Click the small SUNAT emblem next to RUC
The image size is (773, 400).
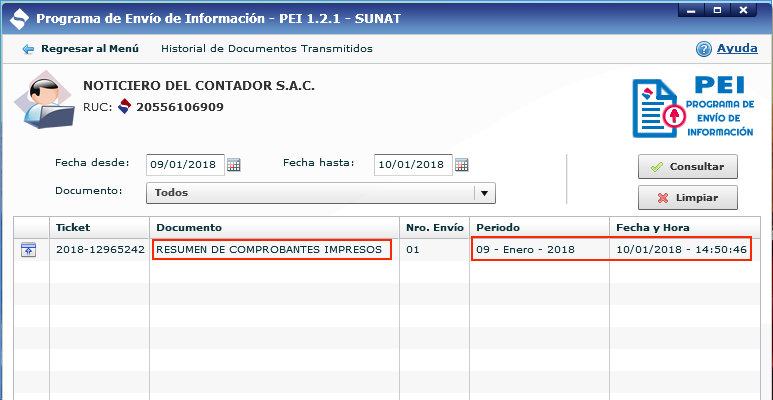(x=125, y=107)
